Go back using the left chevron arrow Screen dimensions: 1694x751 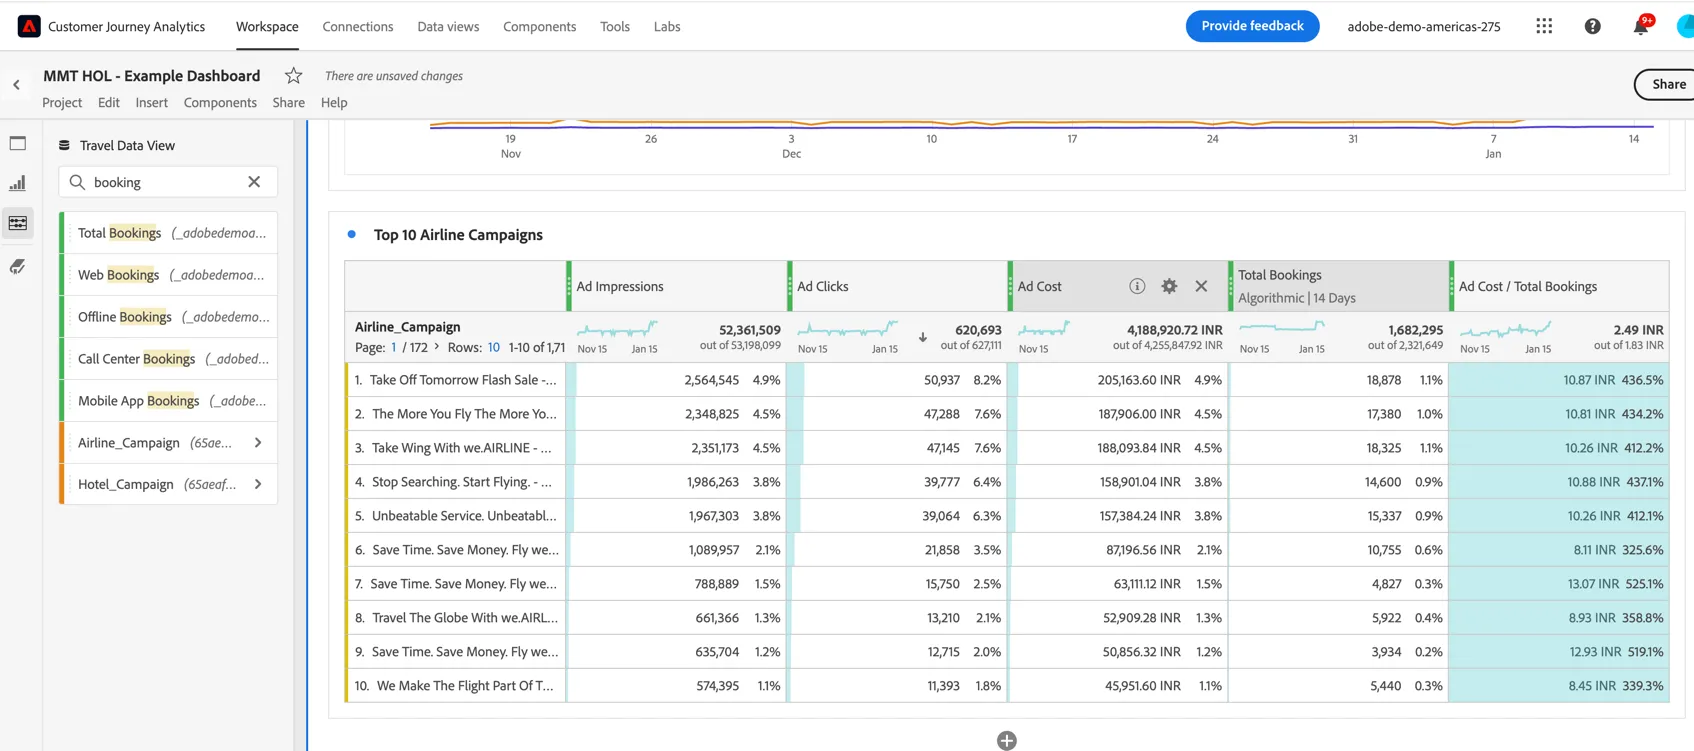(x=16, y=85)
